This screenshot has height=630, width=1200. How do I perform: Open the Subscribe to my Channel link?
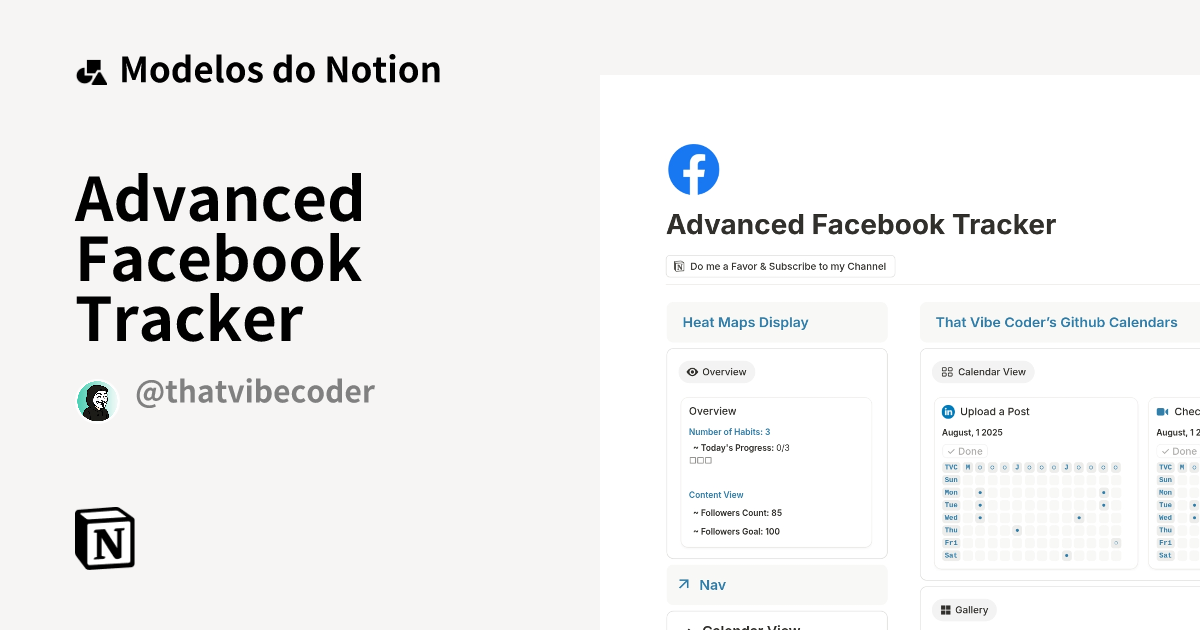(781, 266)
